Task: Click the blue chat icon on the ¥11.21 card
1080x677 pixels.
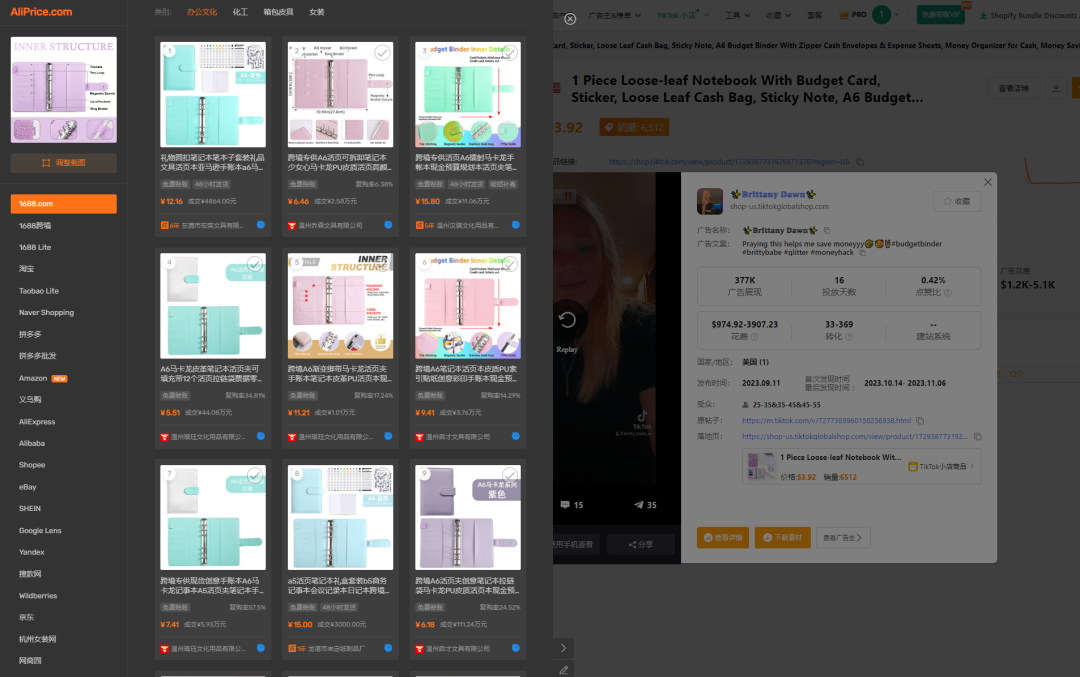Action: 388,437
